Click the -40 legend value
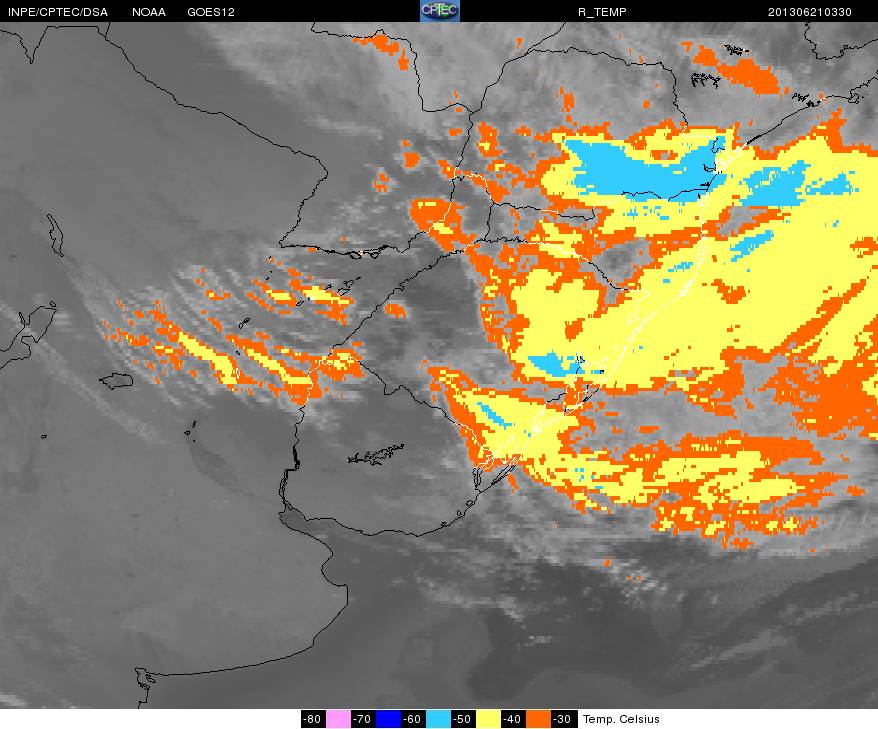878x729 pixels. (x=512, y=719)
